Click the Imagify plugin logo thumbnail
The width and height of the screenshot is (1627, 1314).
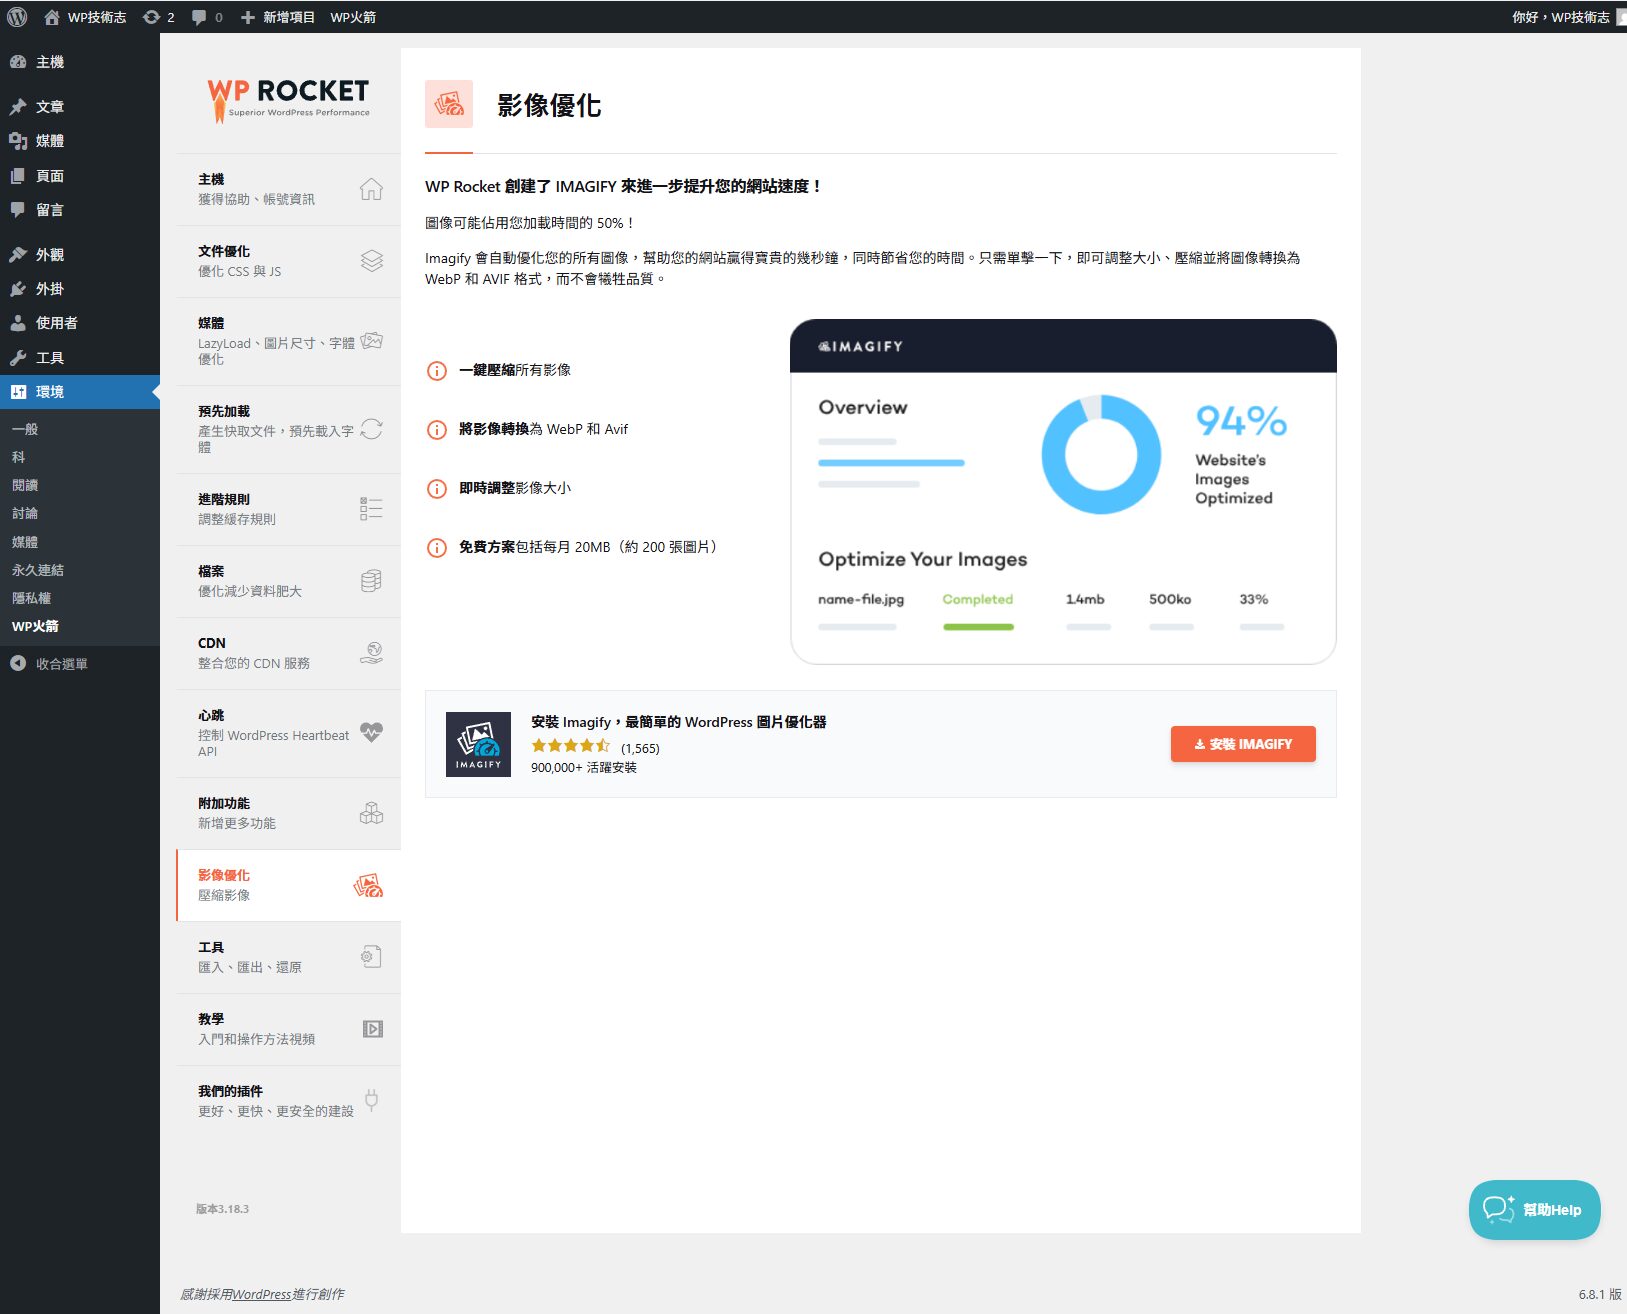(478, 744)
